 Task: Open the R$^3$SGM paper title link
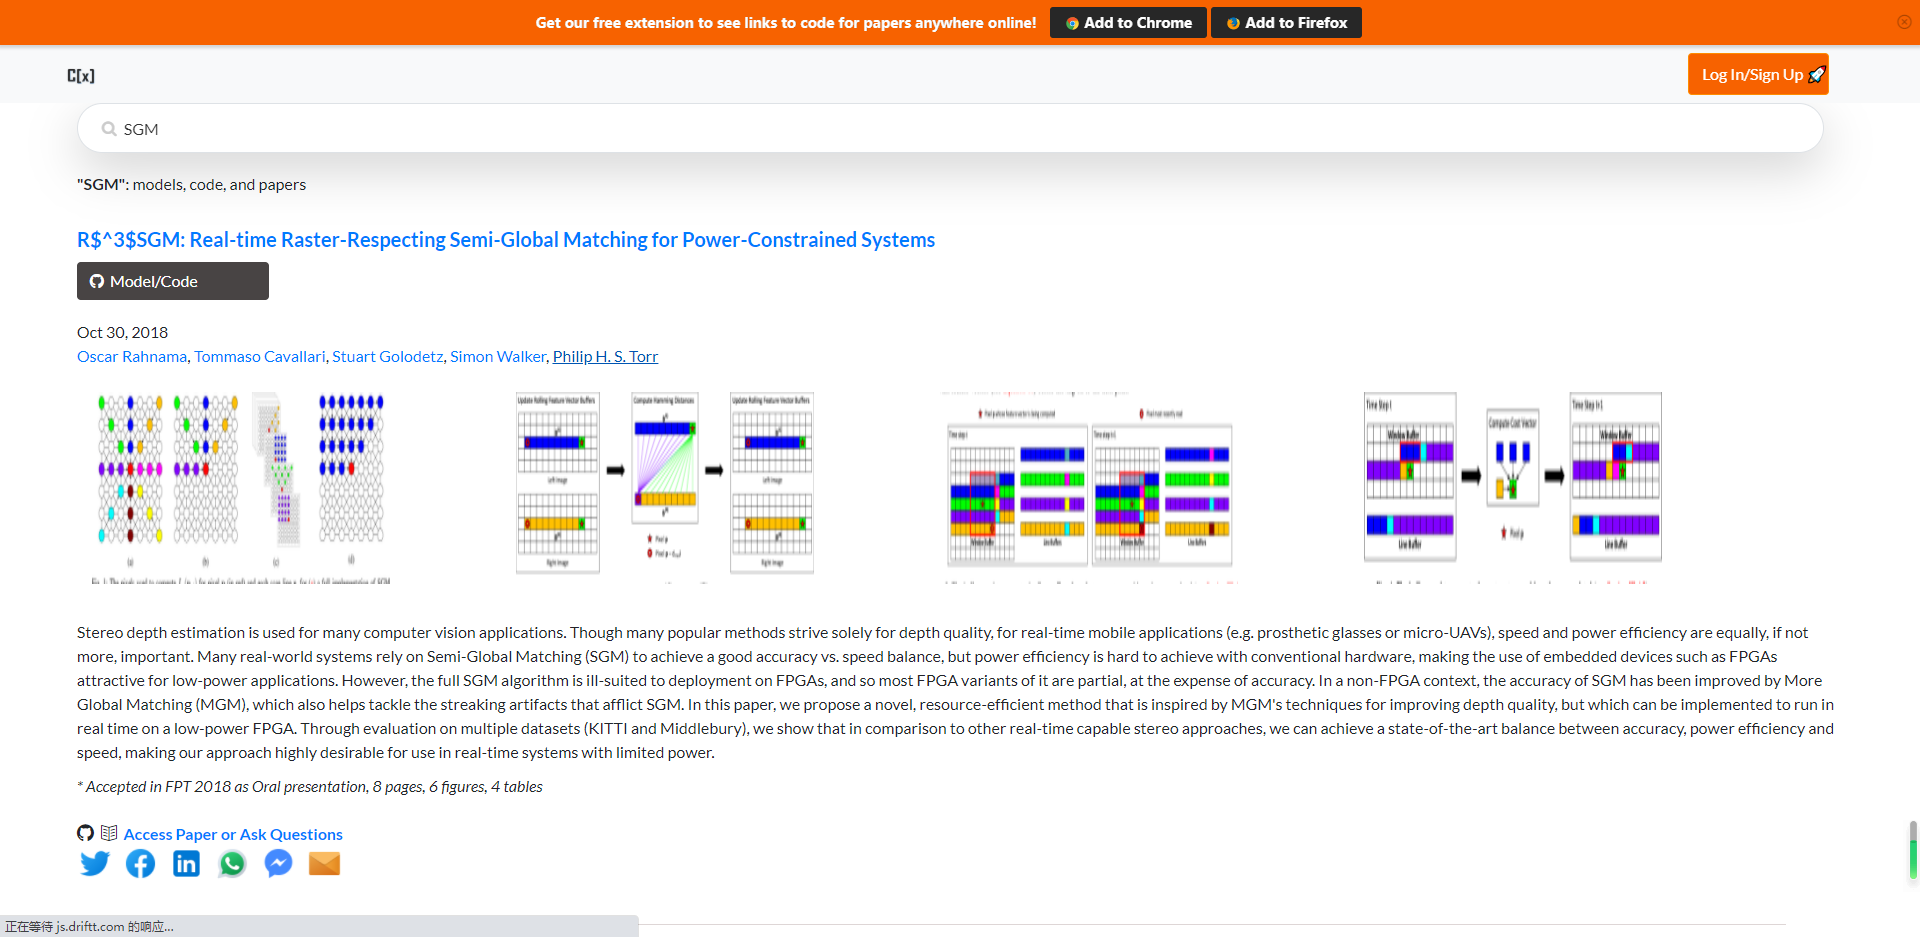point(506,240)
